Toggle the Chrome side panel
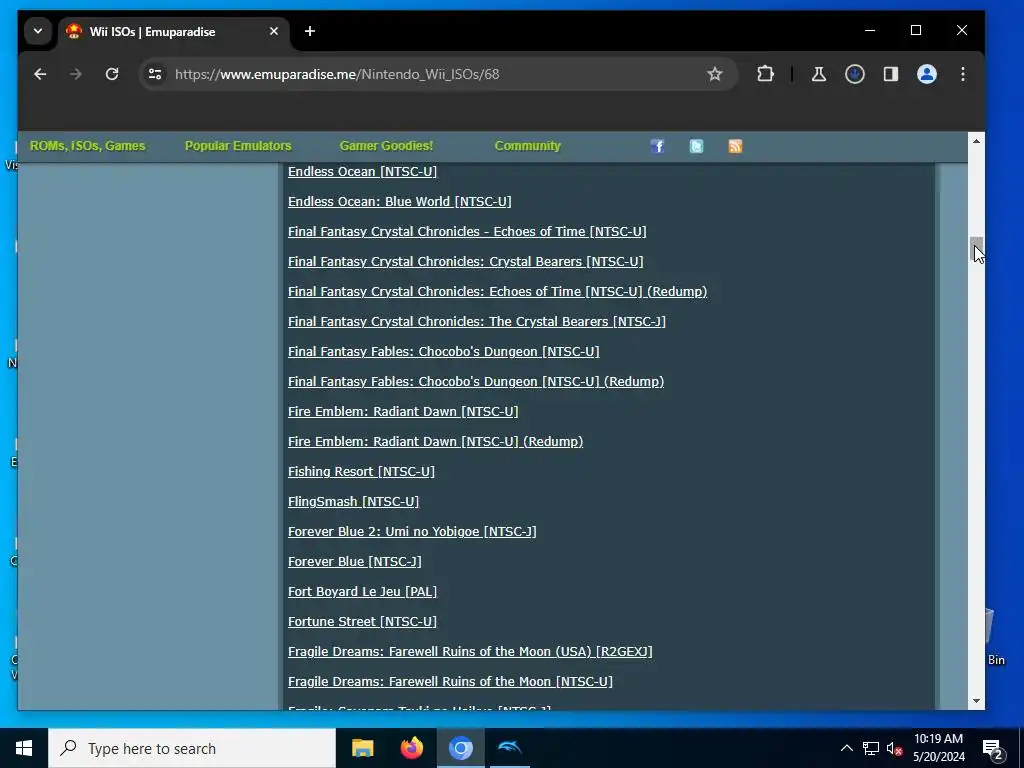The image size is (1024, 768). tap(891, 74)
